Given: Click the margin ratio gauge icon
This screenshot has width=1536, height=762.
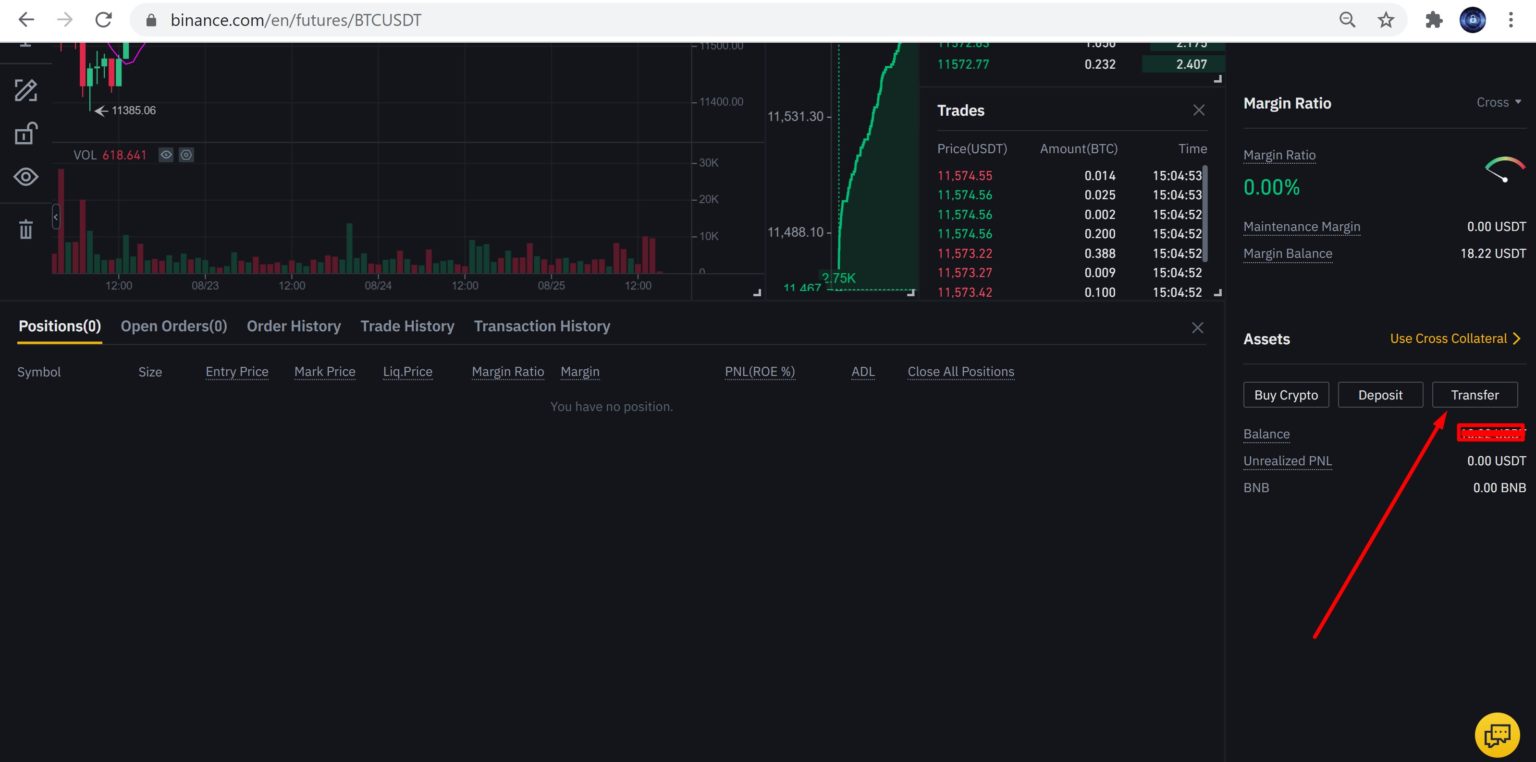Looking at the screenshot, I should coord(1506,169).
